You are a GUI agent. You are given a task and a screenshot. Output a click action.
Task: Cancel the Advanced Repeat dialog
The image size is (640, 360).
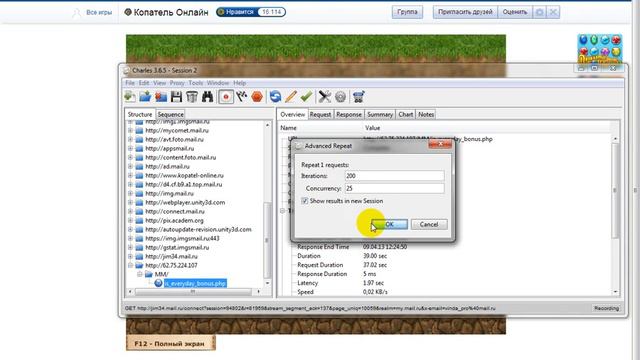[x=429, y=224]
